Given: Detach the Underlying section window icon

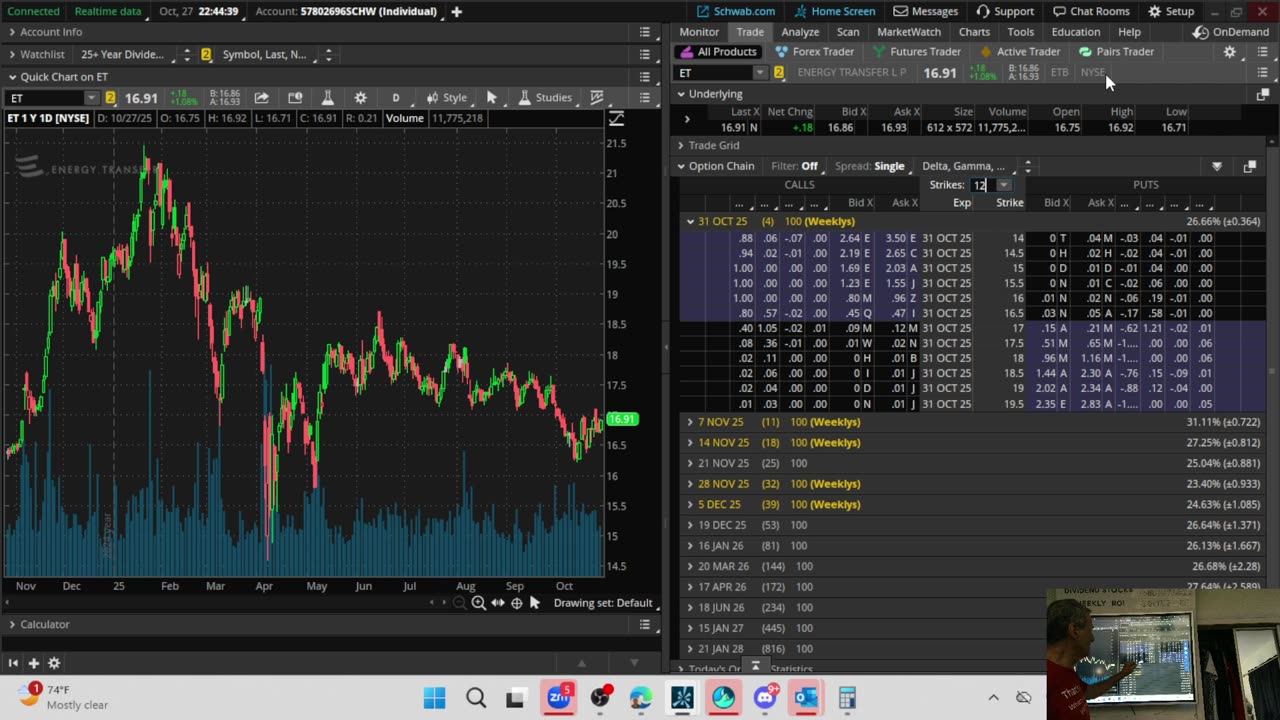Looking at the screenshot, I should (1262, 94).
